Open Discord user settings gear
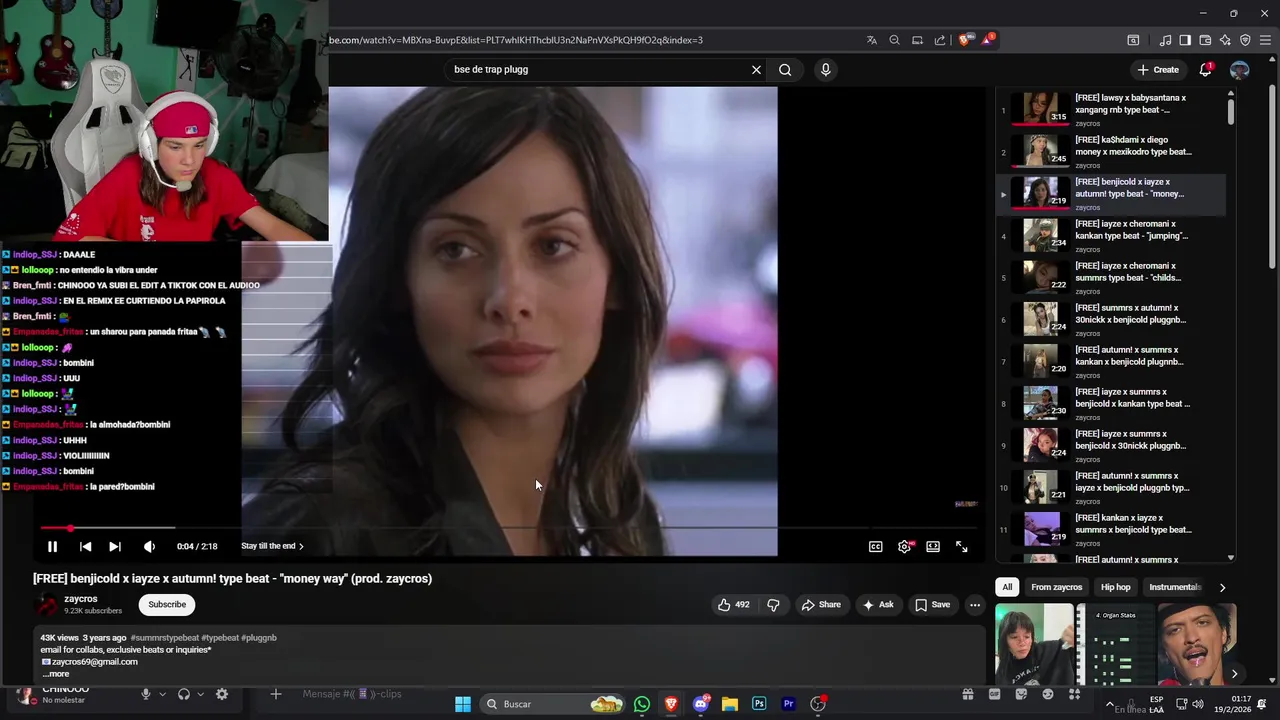This screenshot has width=1280, height=720. 222,694
